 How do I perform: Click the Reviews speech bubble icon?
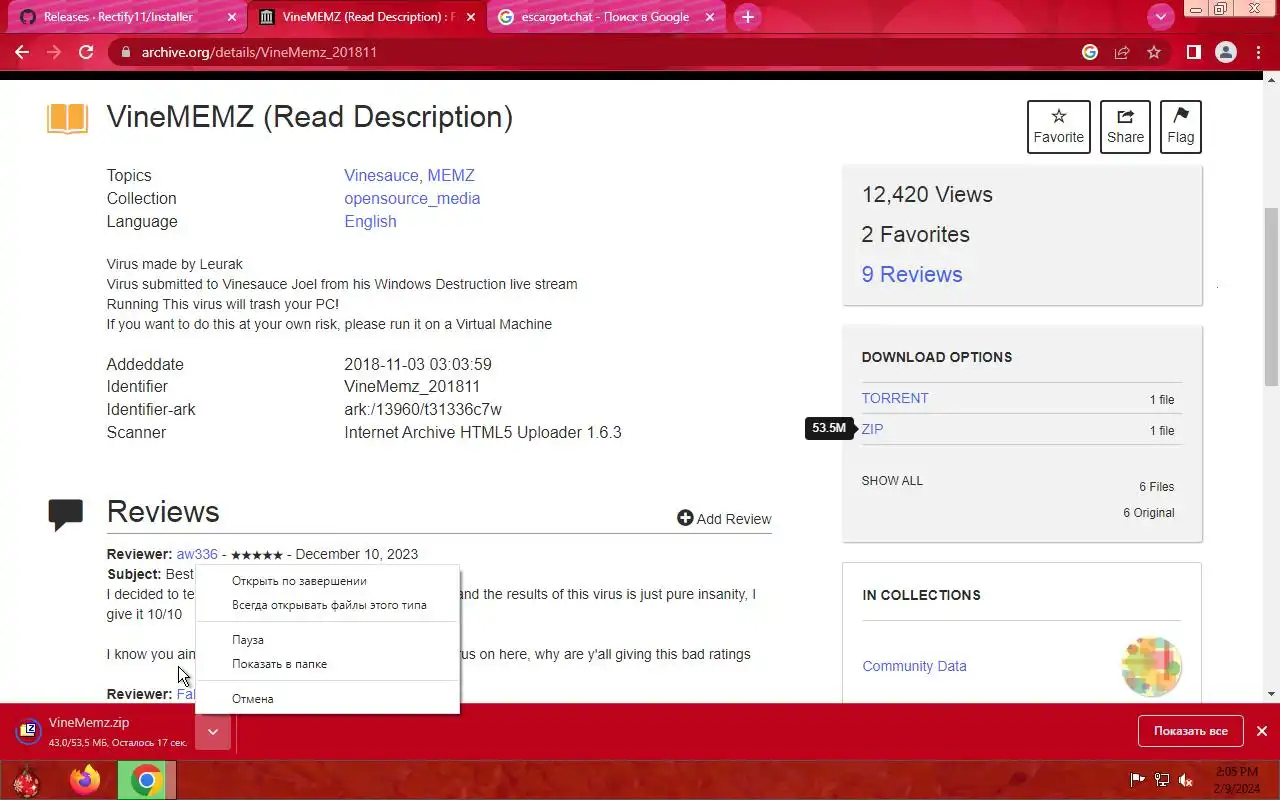pyautogui.click(x=66, y=514)
